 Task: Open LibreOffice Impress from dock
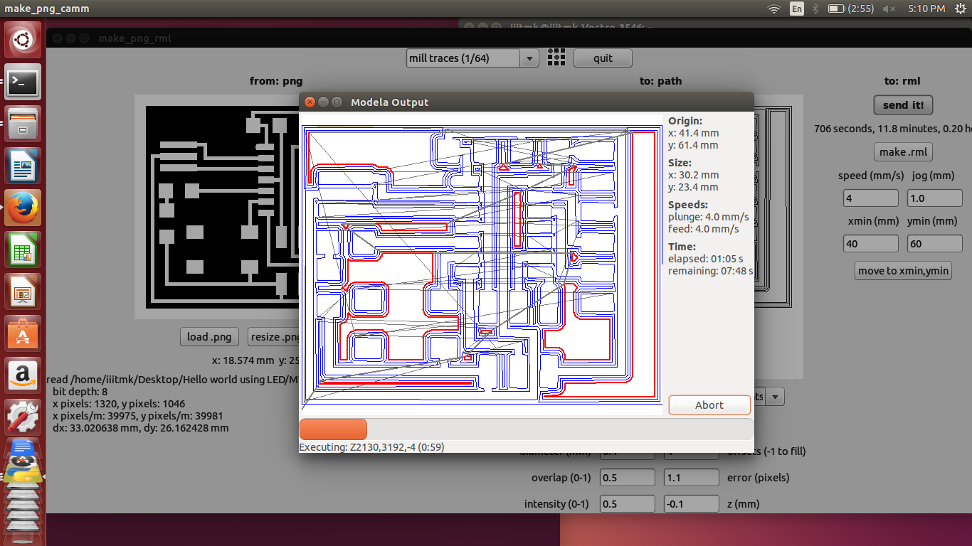coord(23,292)
